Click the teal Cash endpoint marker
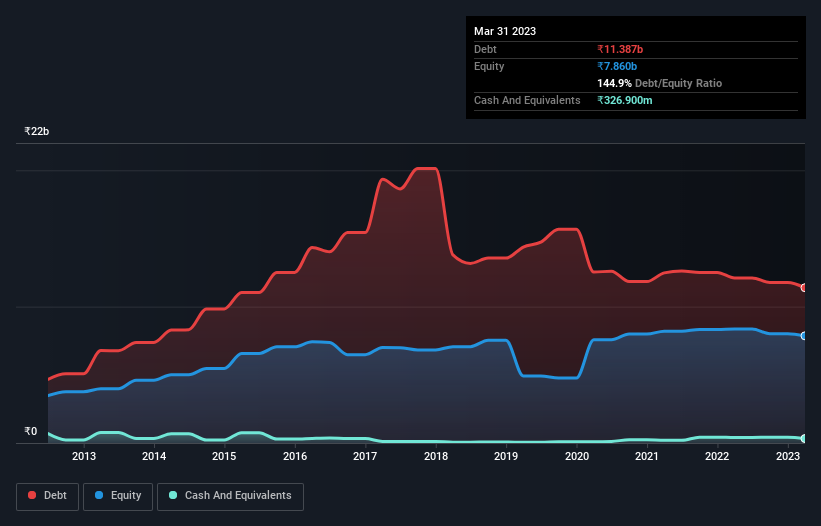 804,439
